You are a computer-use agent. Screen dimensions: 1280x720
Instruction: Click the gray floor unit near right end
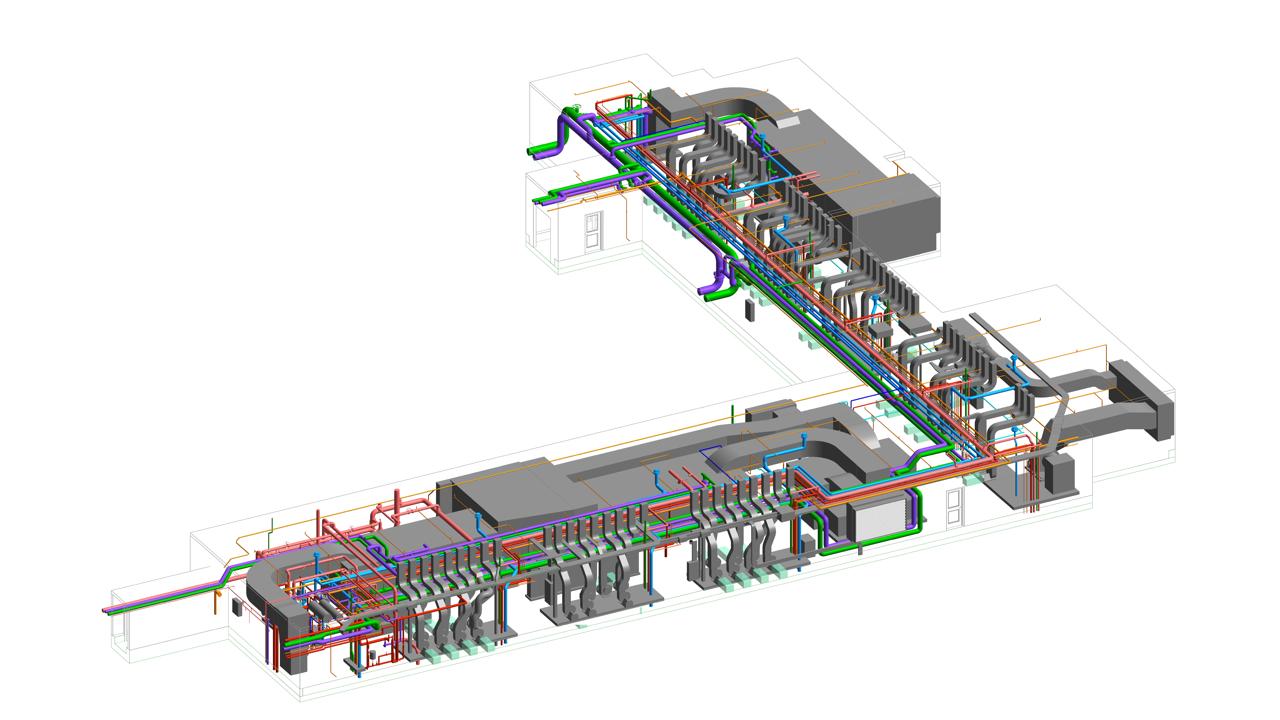1058,472
